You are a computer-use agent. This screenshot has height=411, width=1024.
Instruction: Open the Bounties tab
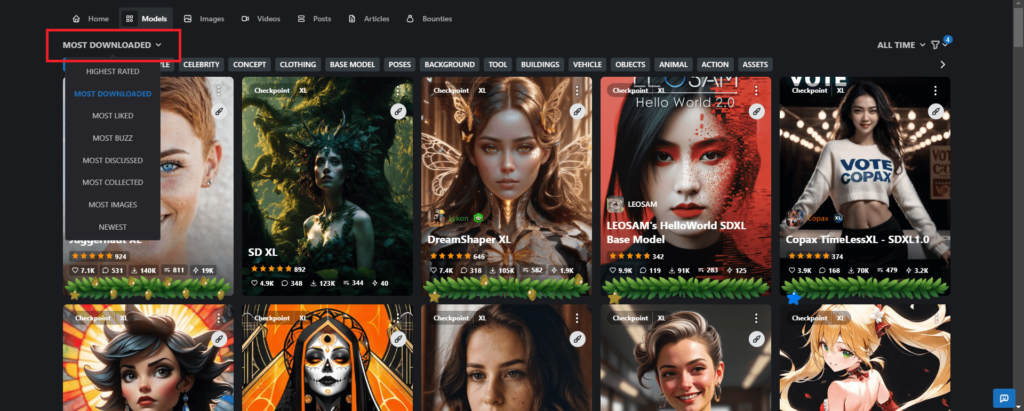[x=429, y=18]
